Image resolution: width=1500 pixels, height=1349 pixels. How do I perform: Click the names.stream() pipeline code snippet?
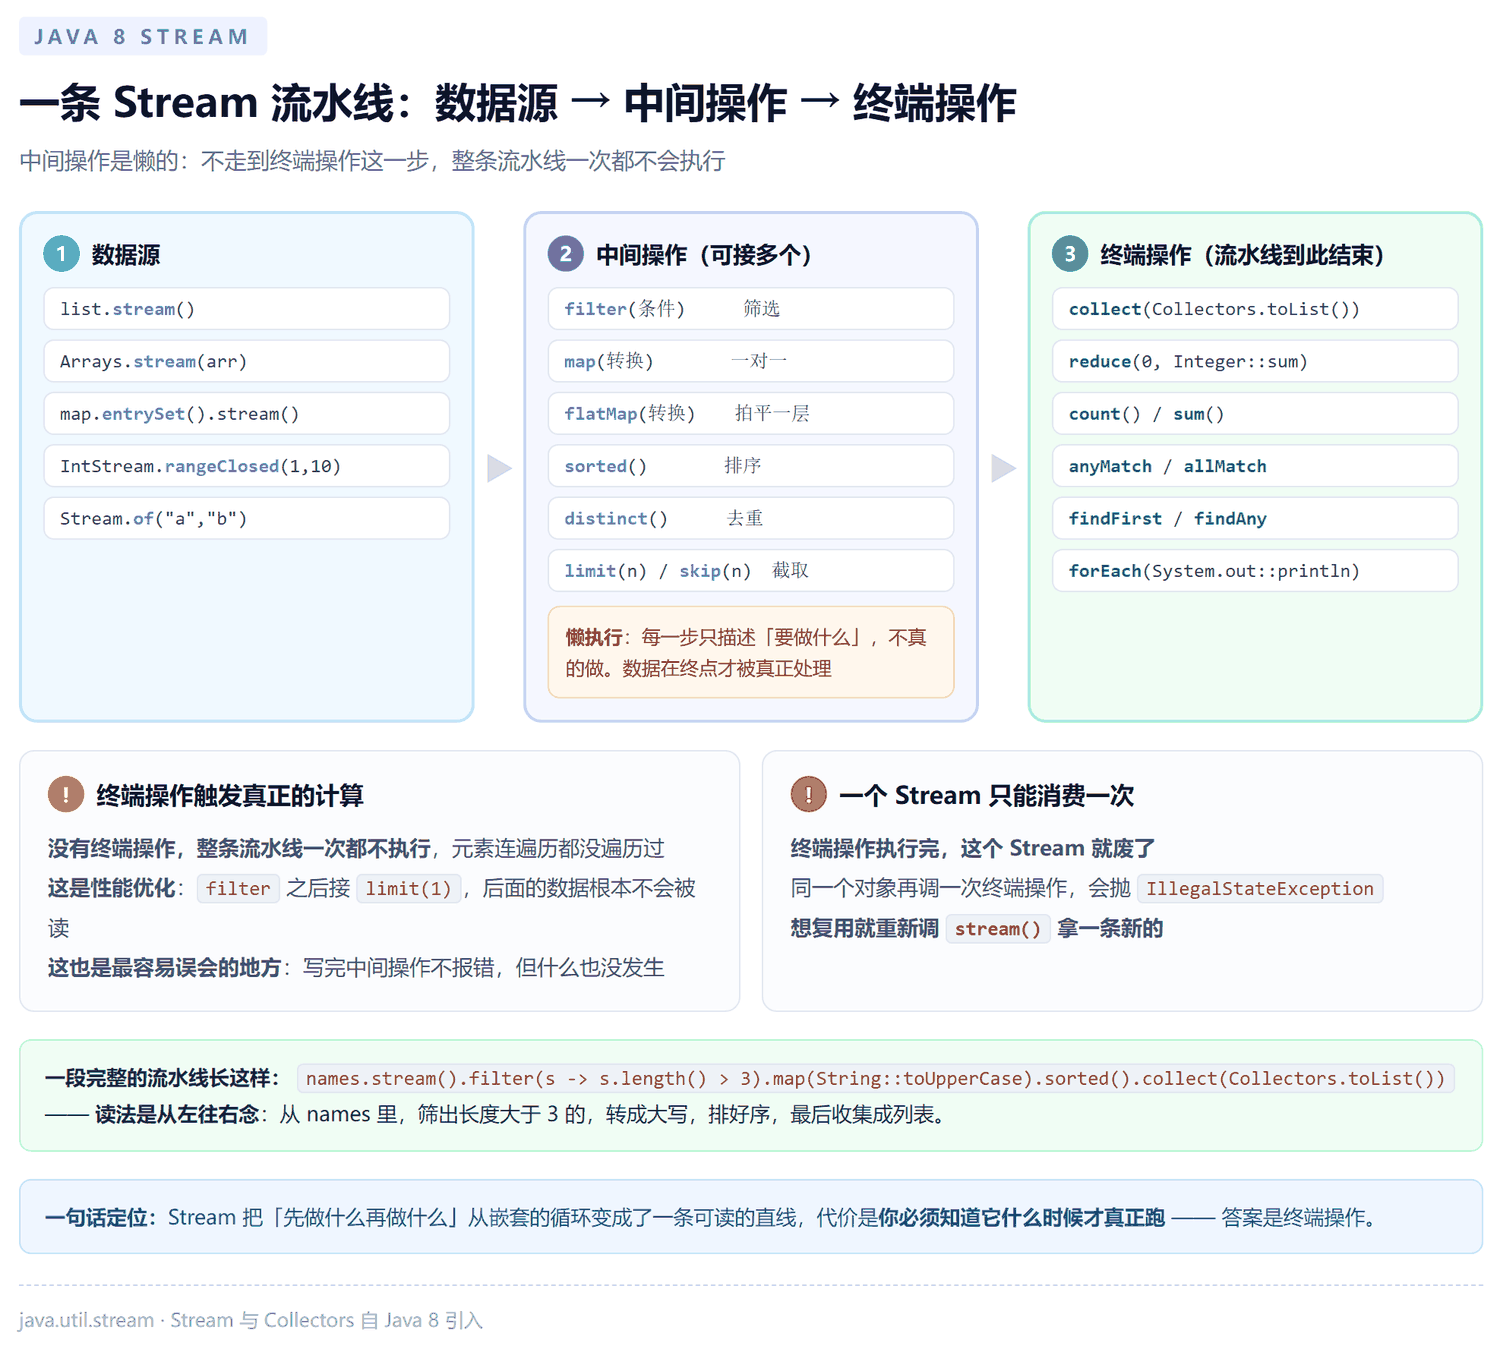876,1079
